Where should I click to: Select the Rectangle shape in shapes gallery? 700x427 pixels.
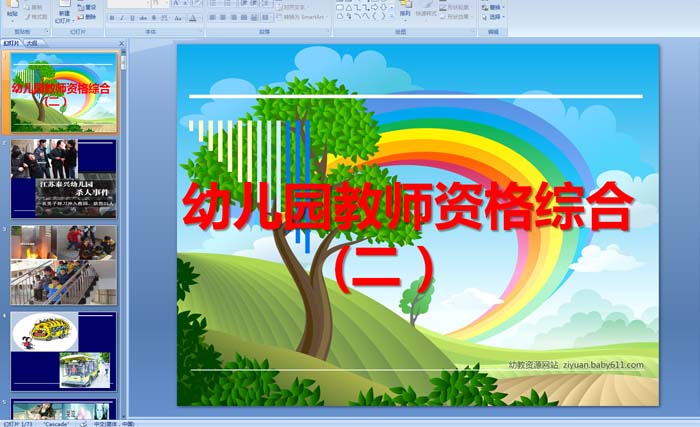pyautogui.click(x=340, y=8)
